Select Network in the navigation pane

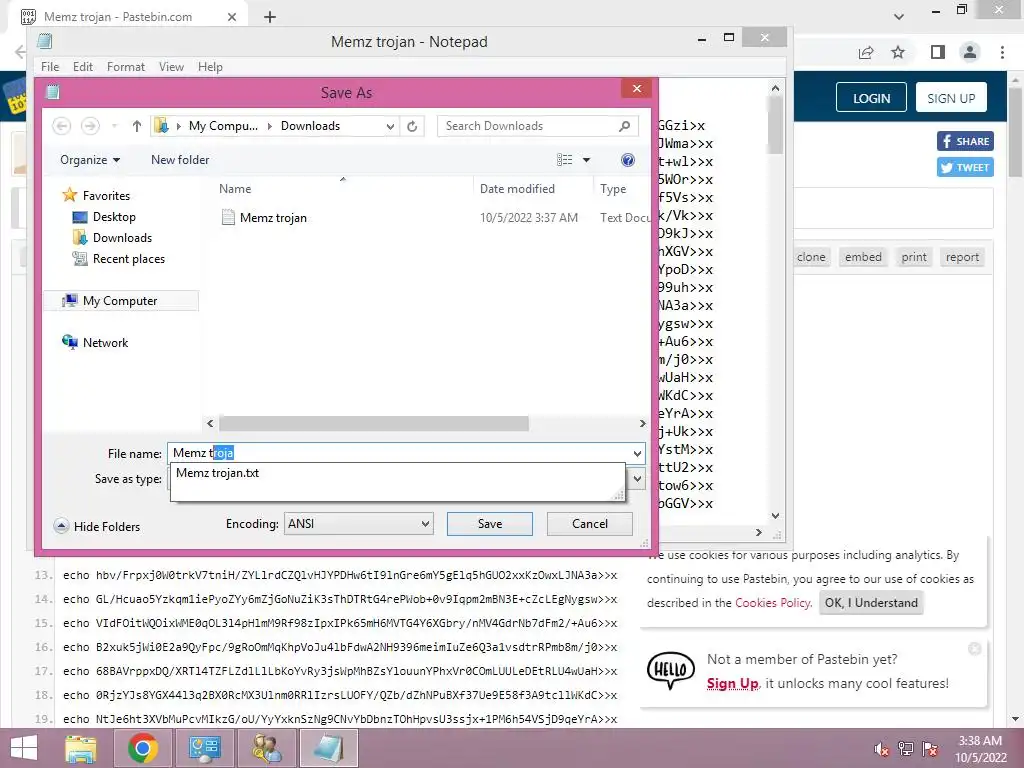105,342
